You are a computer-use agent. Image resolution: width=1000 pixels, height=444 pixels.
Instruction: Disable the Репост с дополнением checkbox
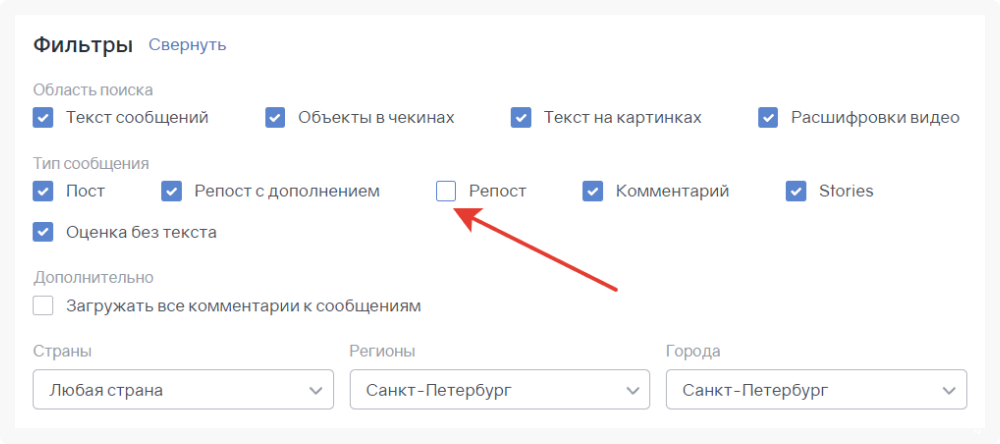click(172, 191)
